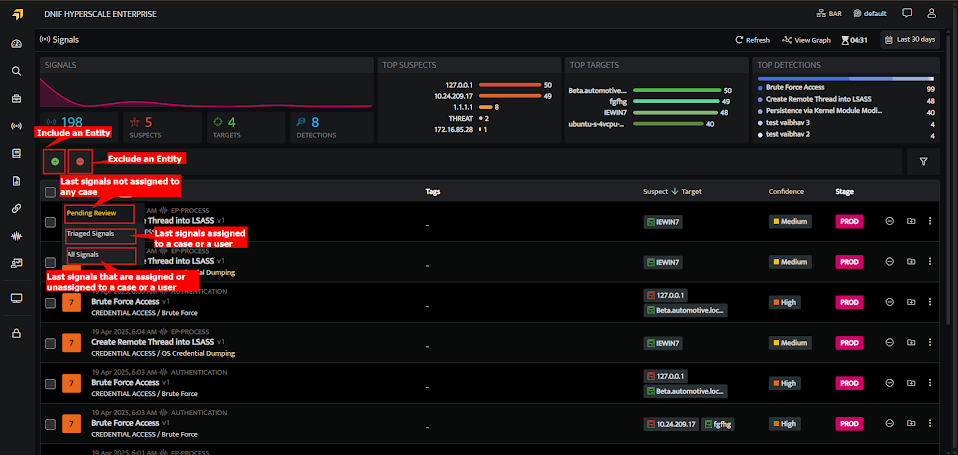Viewport: 958px width, 455px height.
Task: Open the BAR cluster selector
Action: point(829,13)
